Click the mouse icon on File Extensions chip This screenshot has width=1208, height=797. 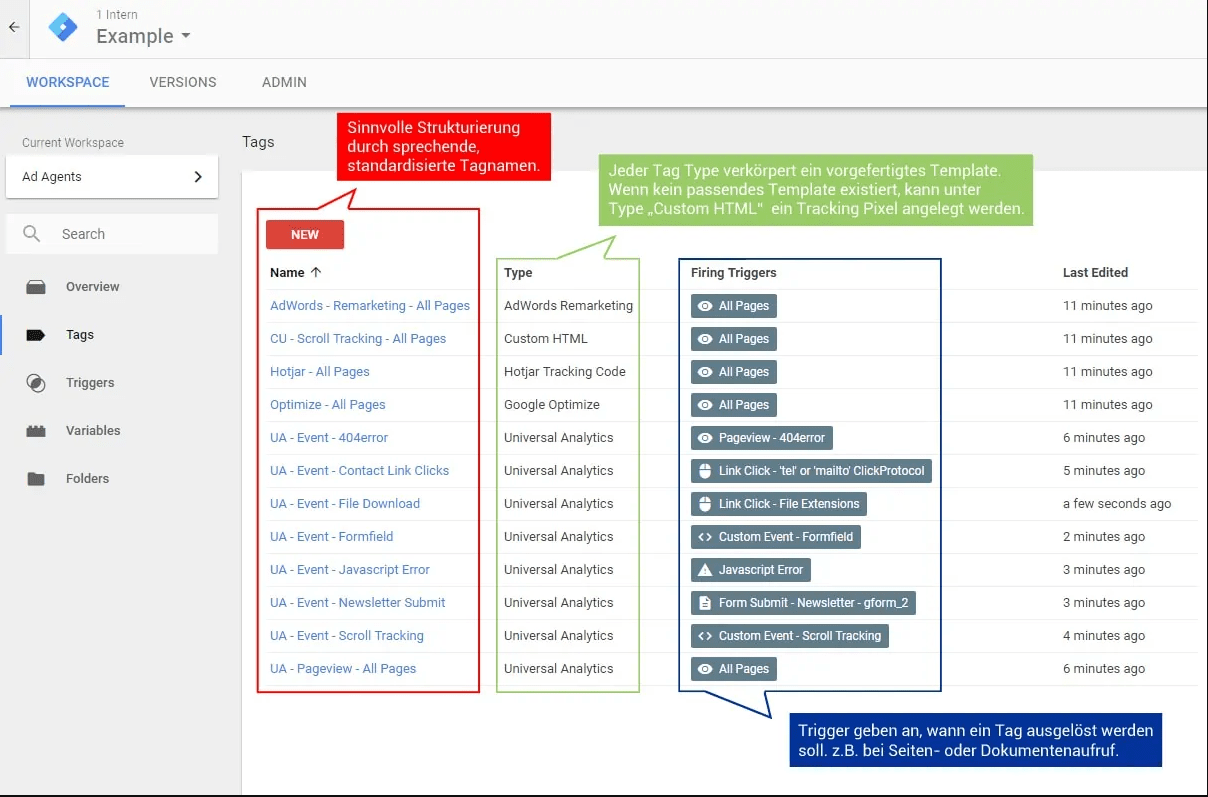pos(705,504)
